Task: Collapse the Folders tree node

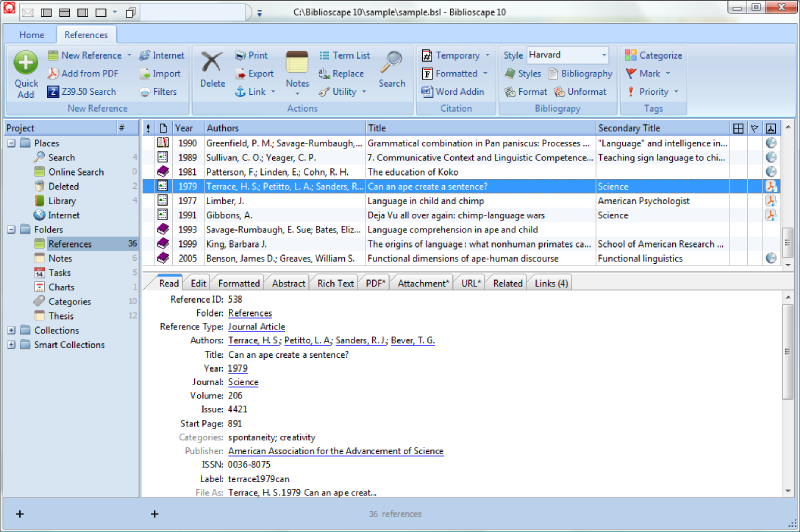Action: pos(11,230)
